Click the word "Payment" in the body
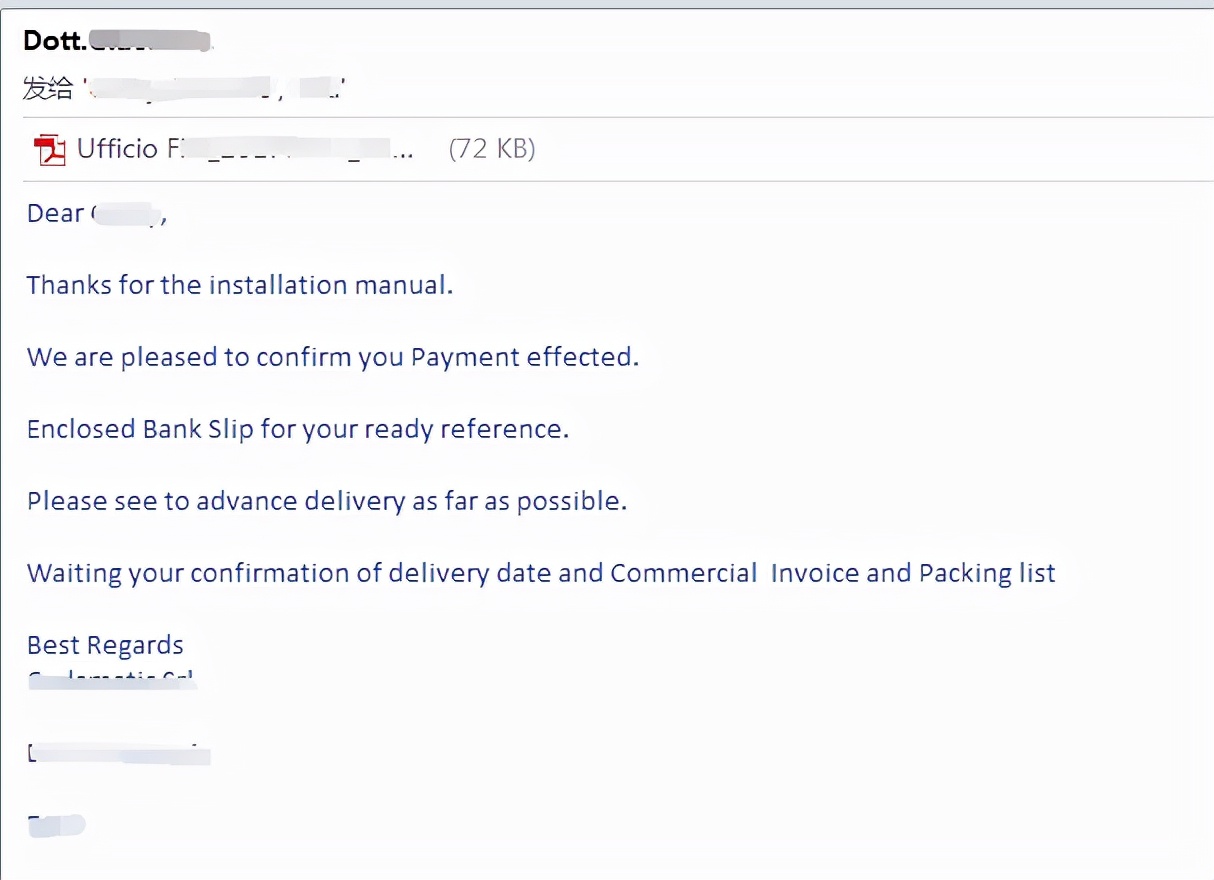This screenshot has height=880, width=1214. pos(465,357)
